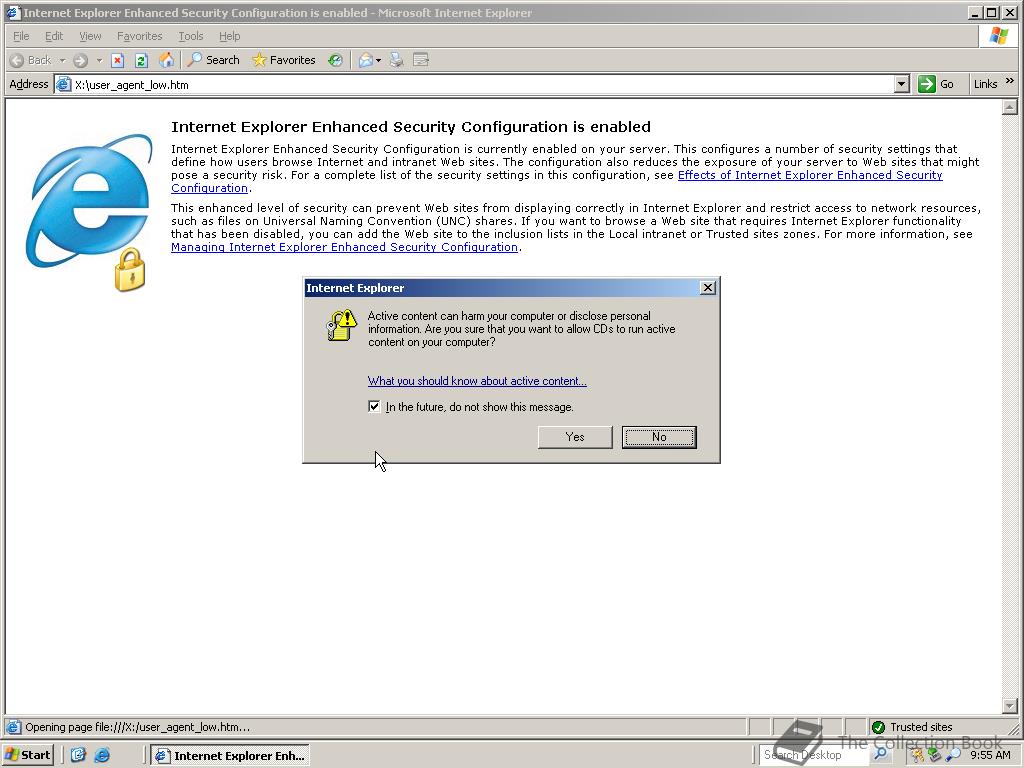Open the Help menu

229,36
